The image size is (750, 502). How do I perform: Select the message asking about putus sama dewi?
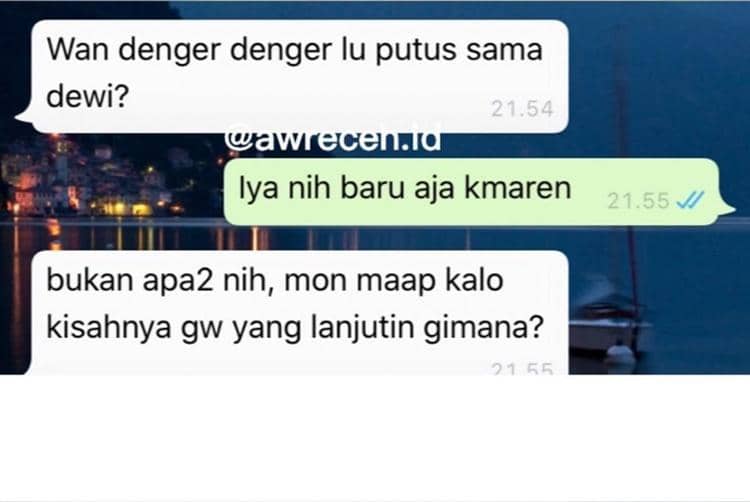point(299,76)
